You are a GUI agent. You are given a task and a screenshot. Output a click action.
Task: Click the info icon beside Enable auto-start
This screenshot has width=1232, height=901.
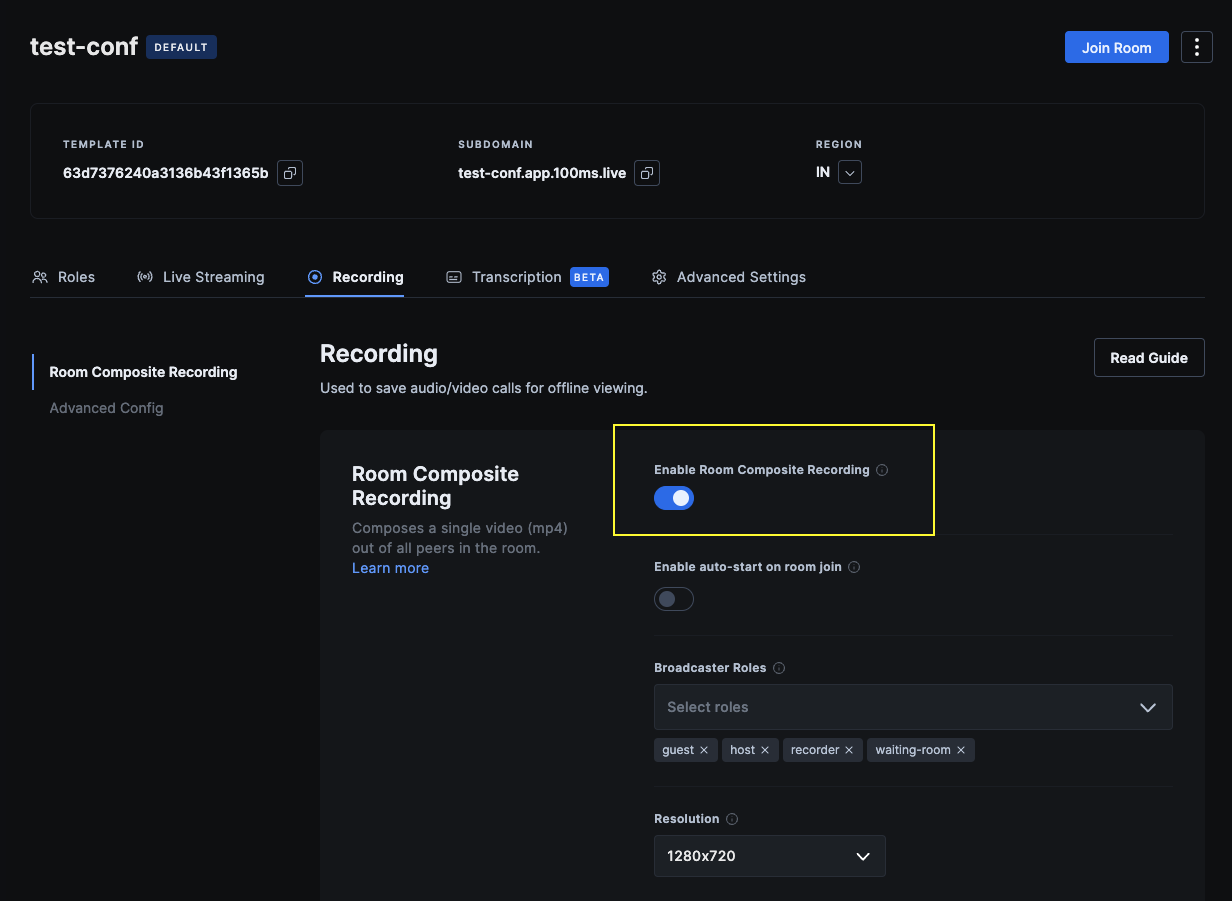point(854,566)
